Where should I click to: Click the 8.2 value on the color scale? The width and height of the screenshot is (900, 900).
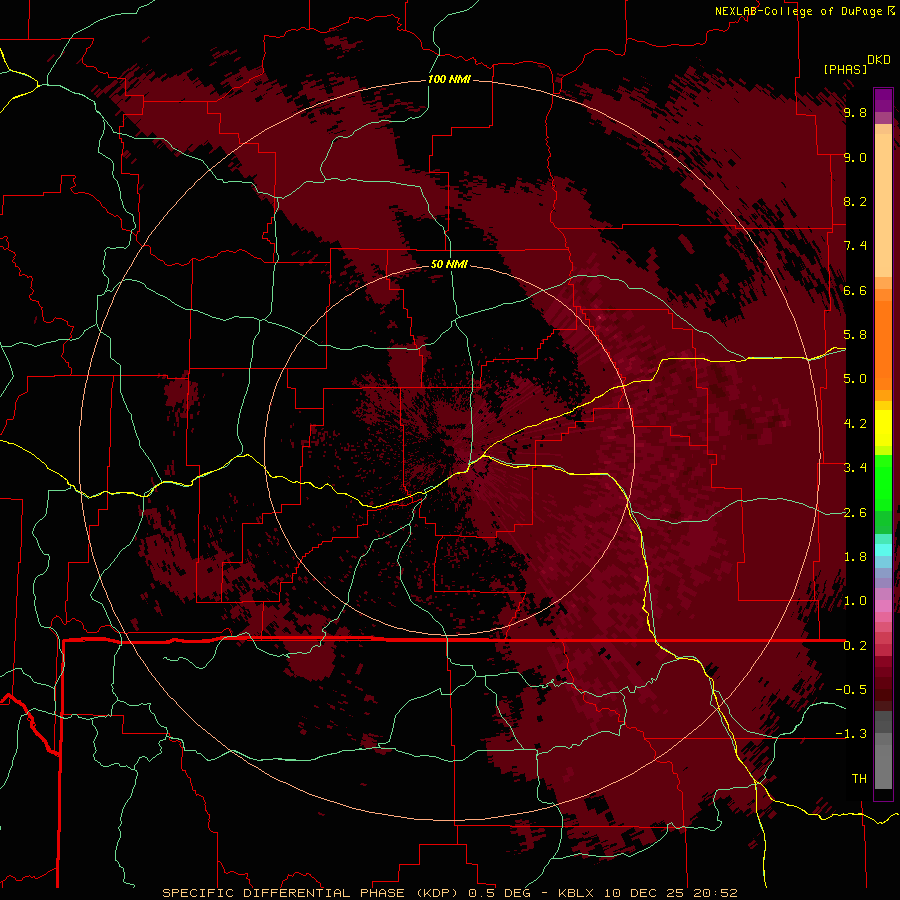pos(855,201)
